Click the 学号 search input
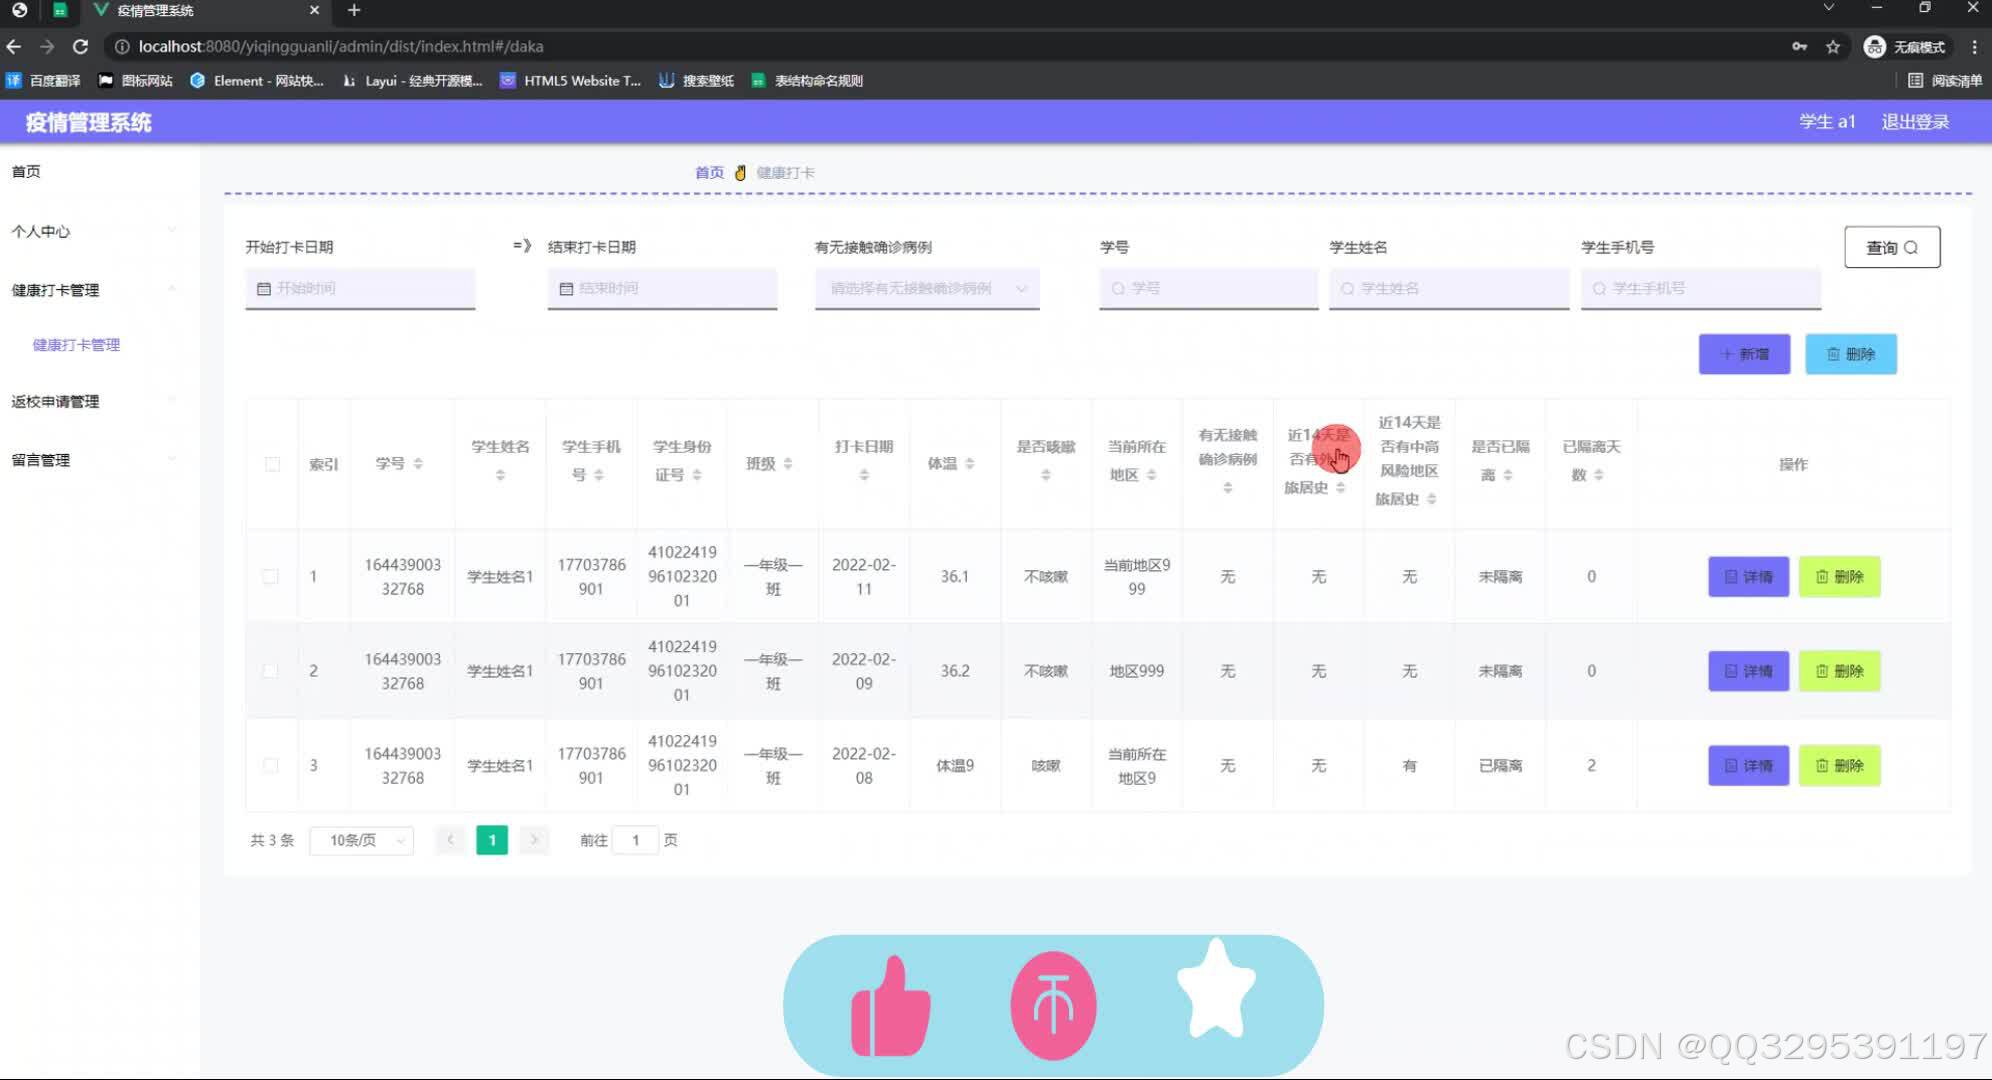The image size is (1992, 1080). point(1209,288)
